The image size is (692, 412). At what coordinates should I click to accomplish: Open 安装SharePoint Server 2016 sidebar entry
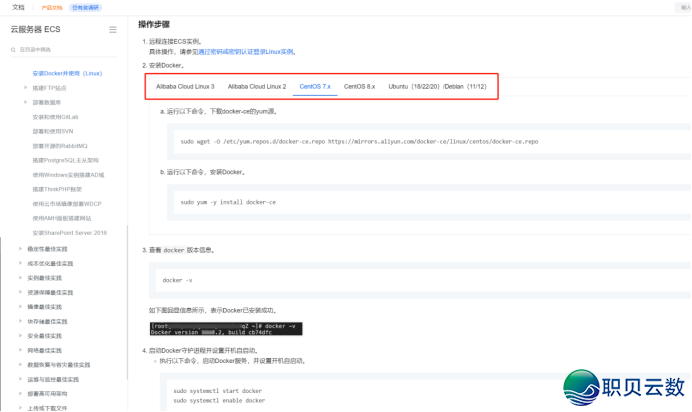[x=69, y=233]
